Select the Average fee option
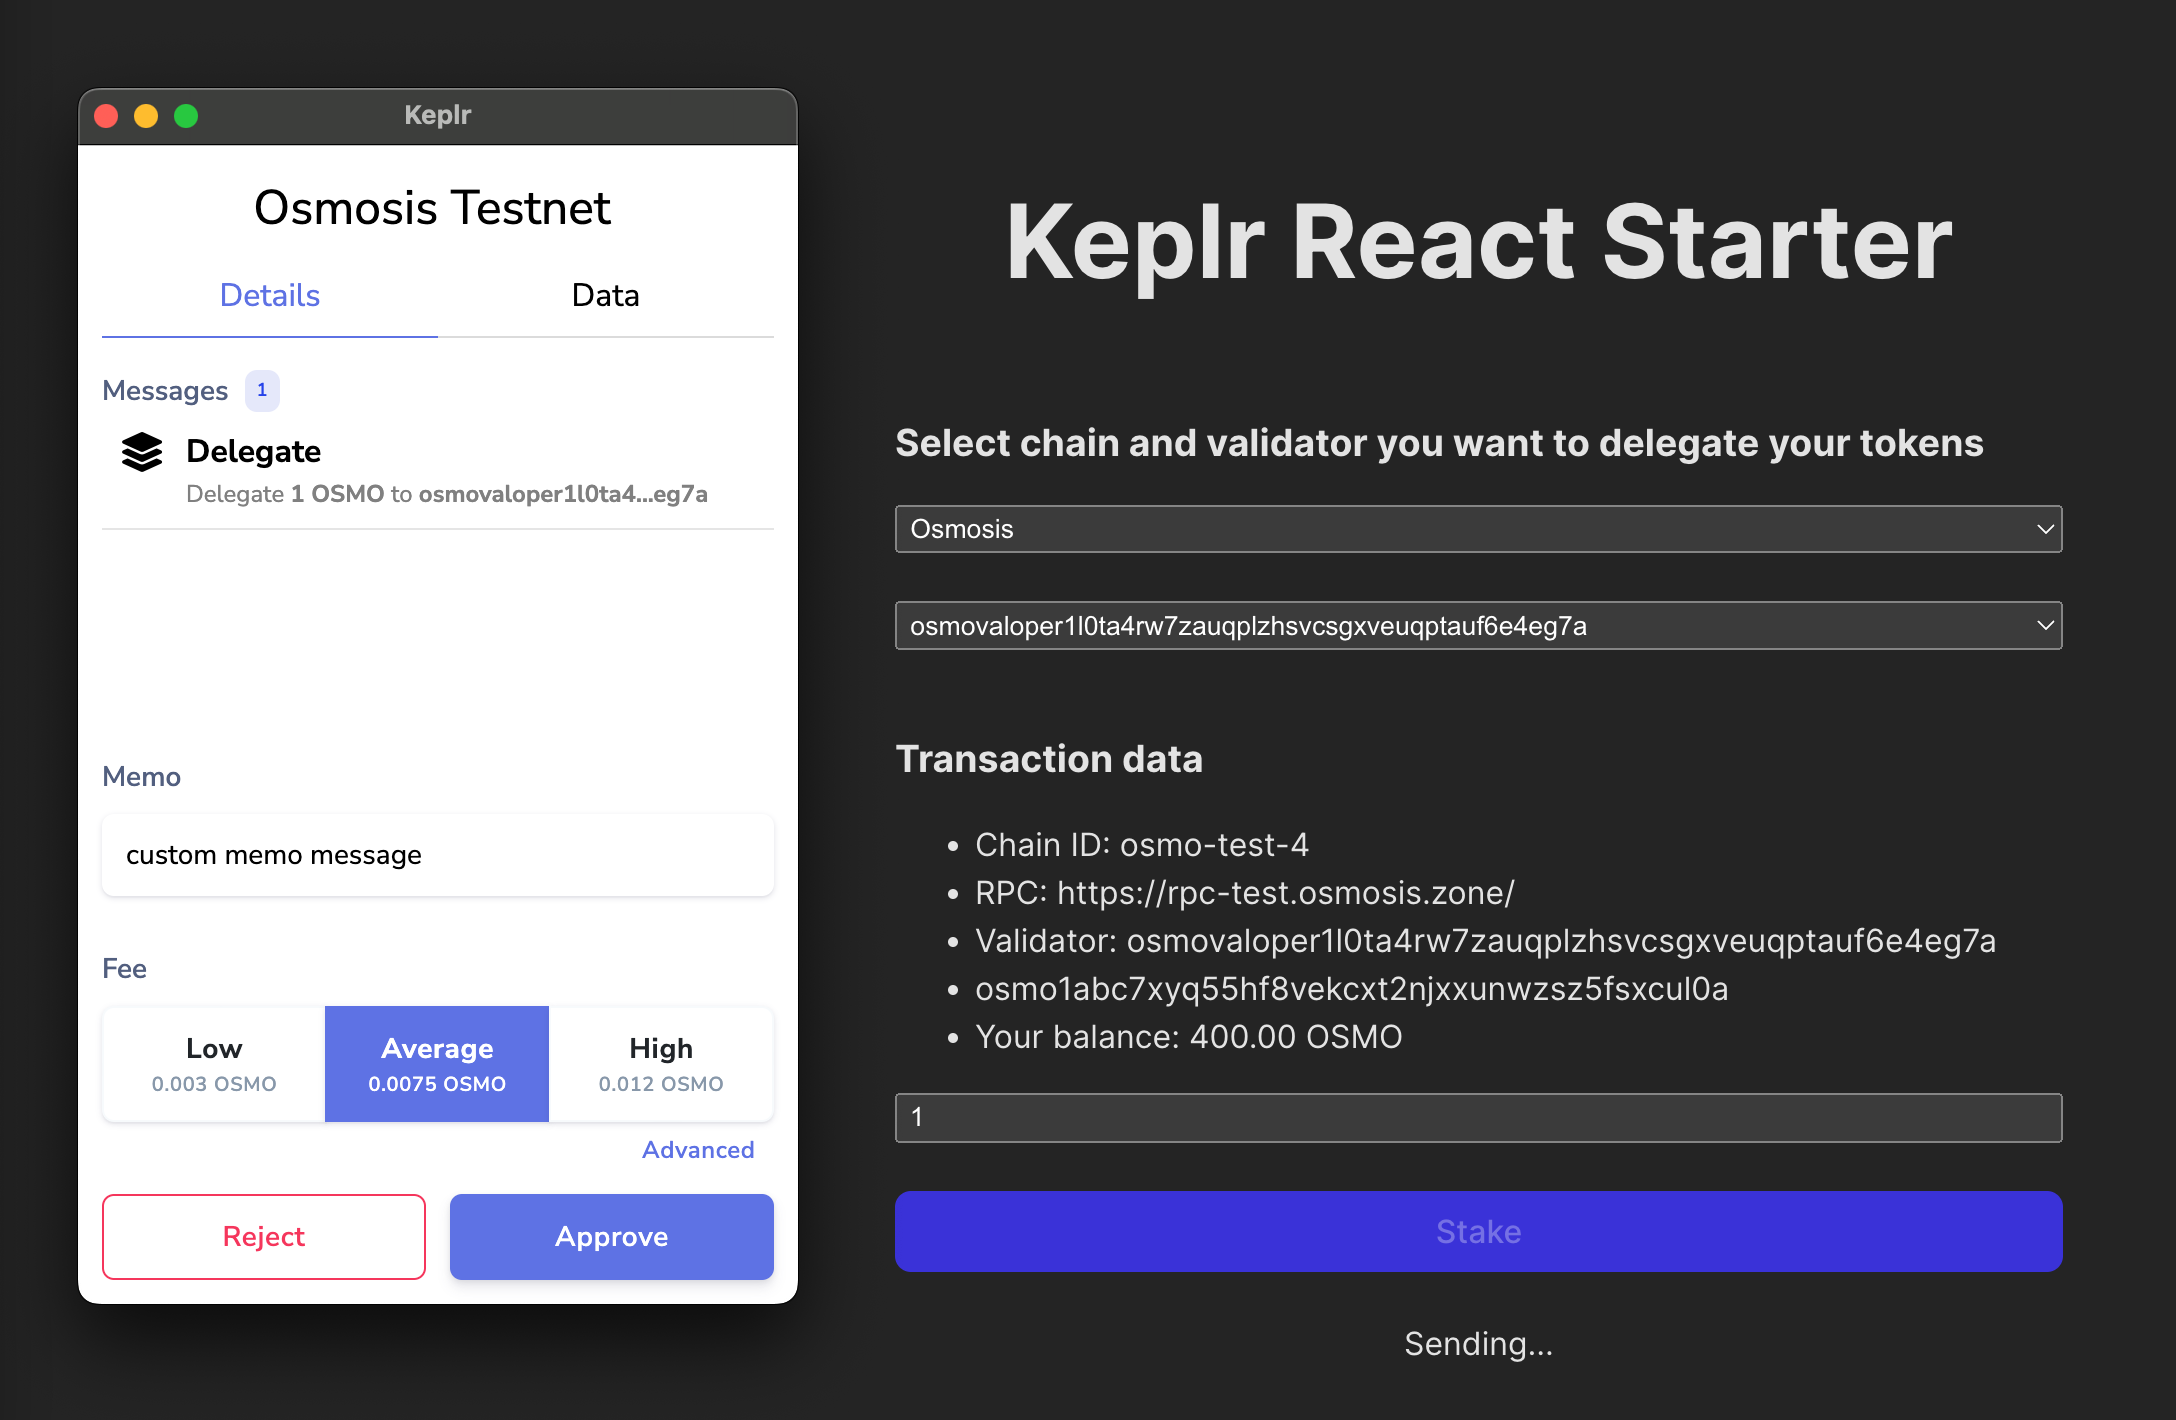 pos(436,1063)
